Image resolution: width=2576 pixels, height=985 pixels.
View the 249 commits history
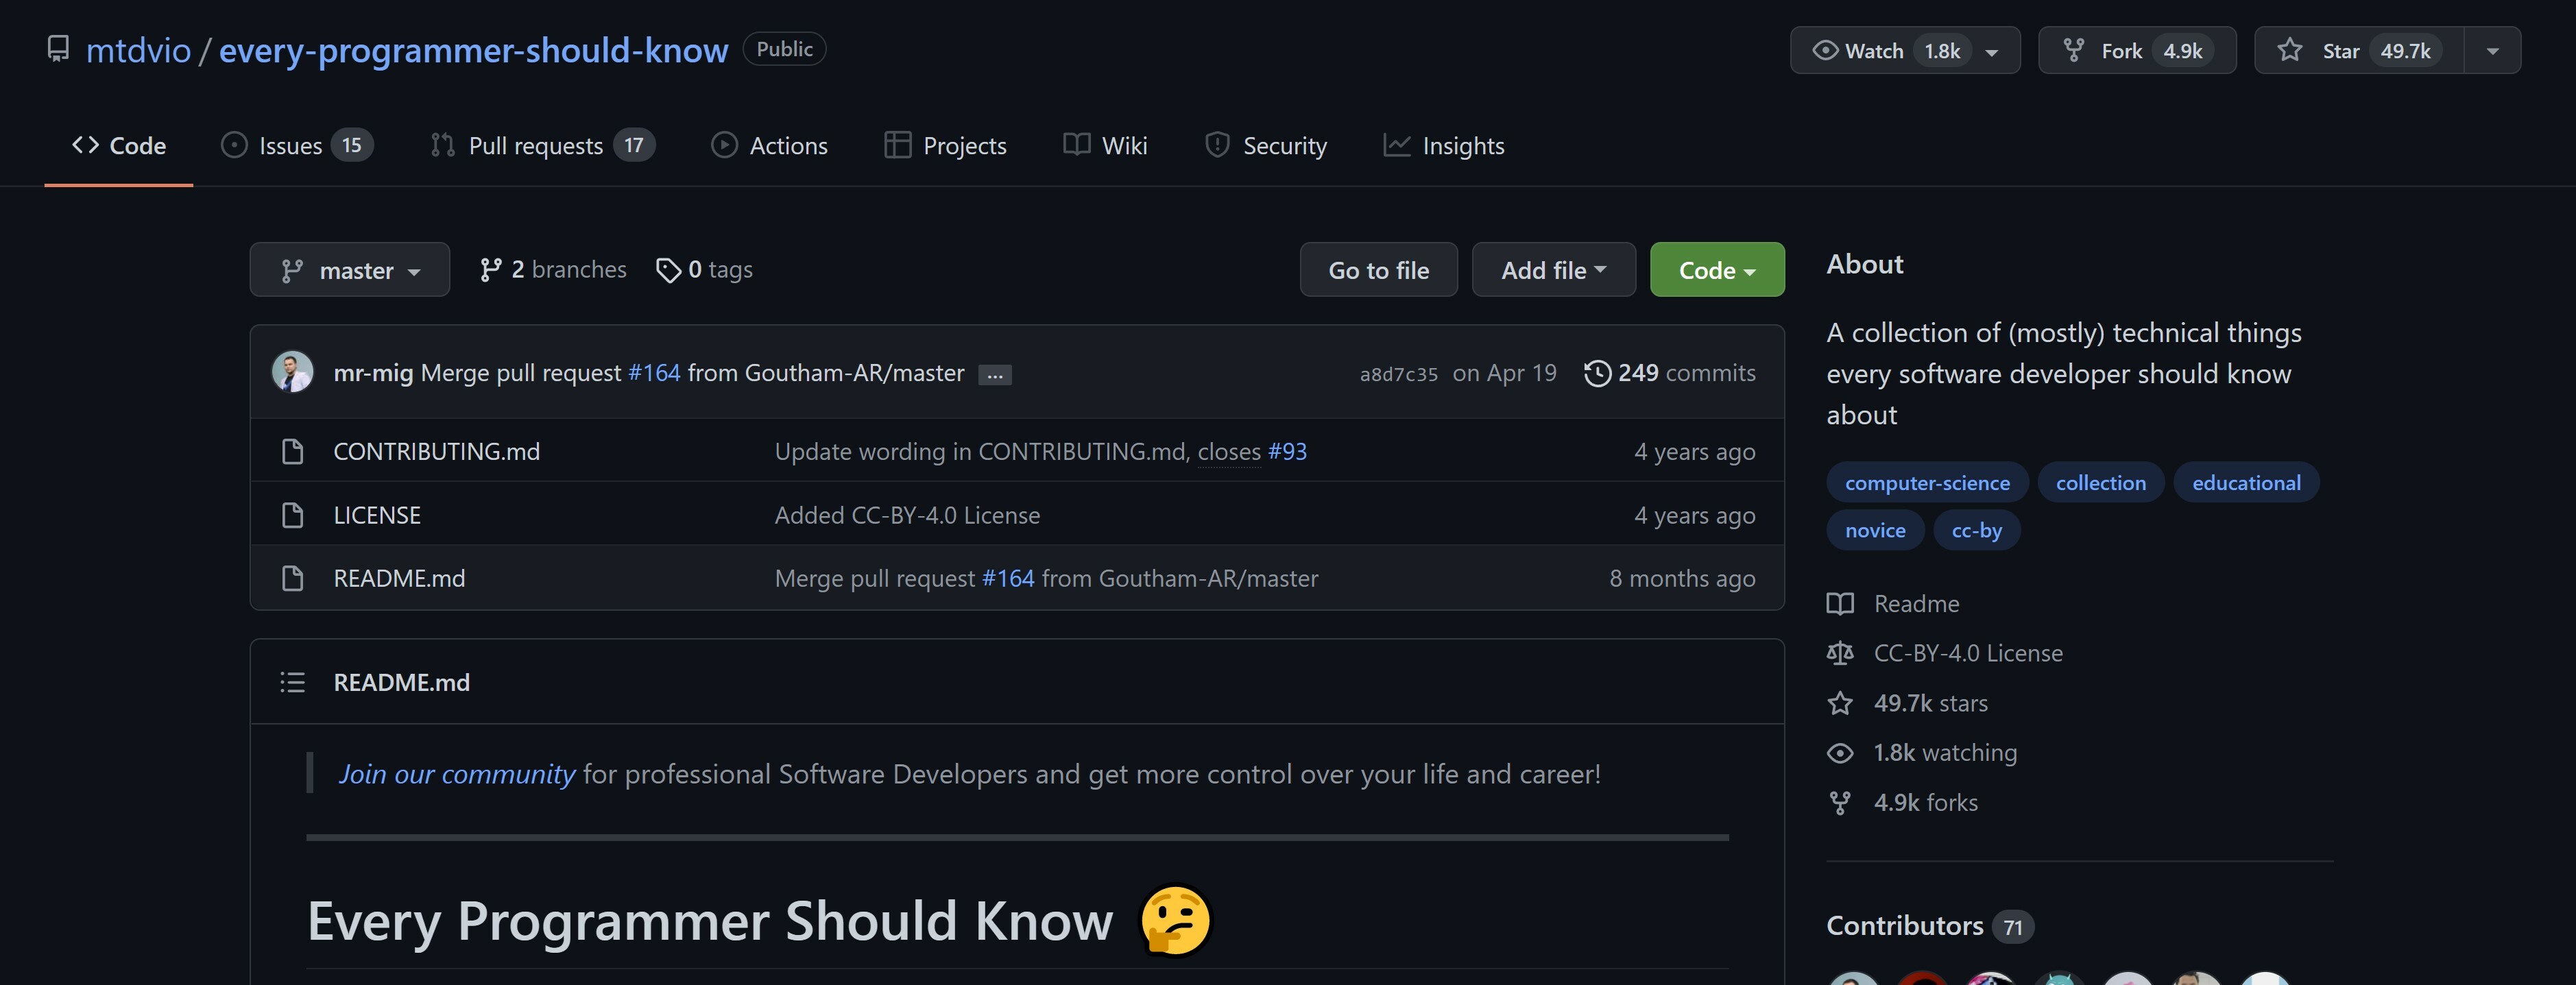[x=1670, y=373]
